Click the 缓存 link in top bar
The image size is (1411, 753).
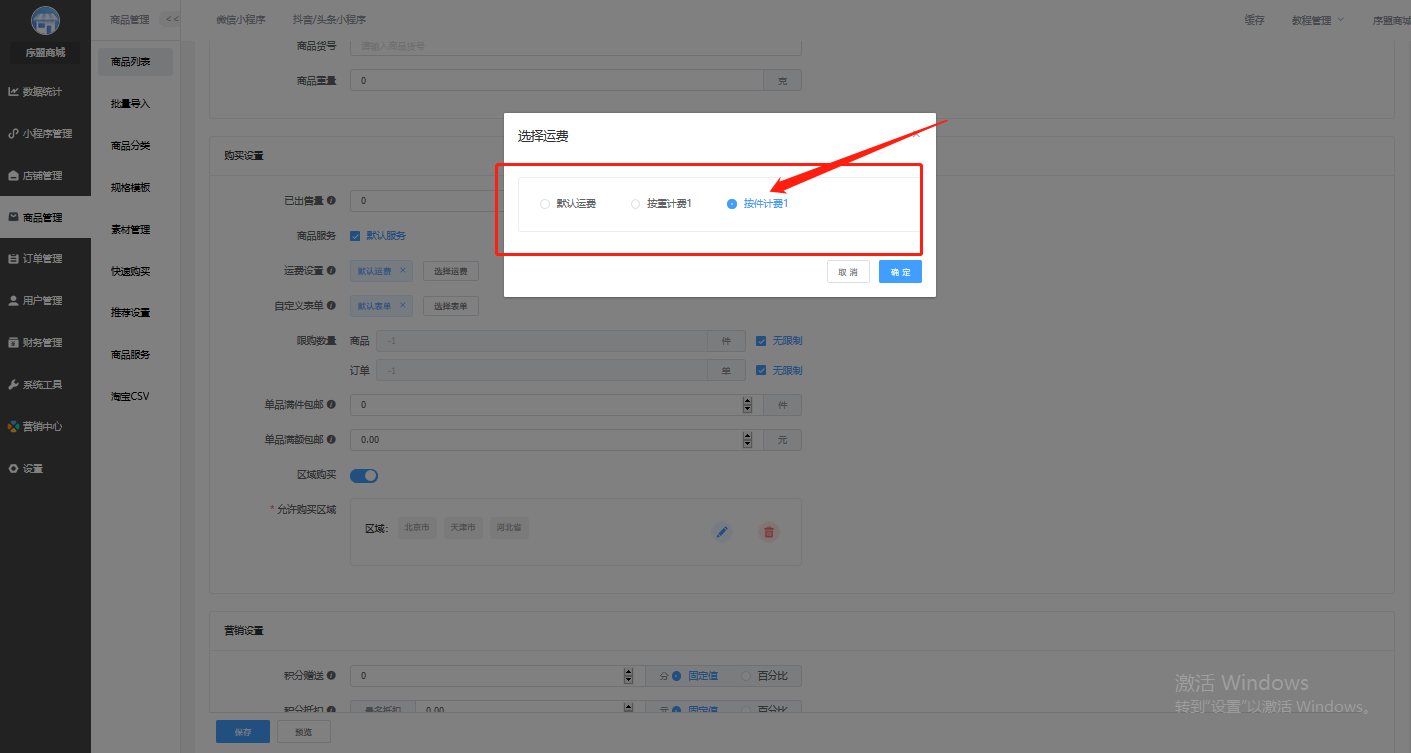1254,19
